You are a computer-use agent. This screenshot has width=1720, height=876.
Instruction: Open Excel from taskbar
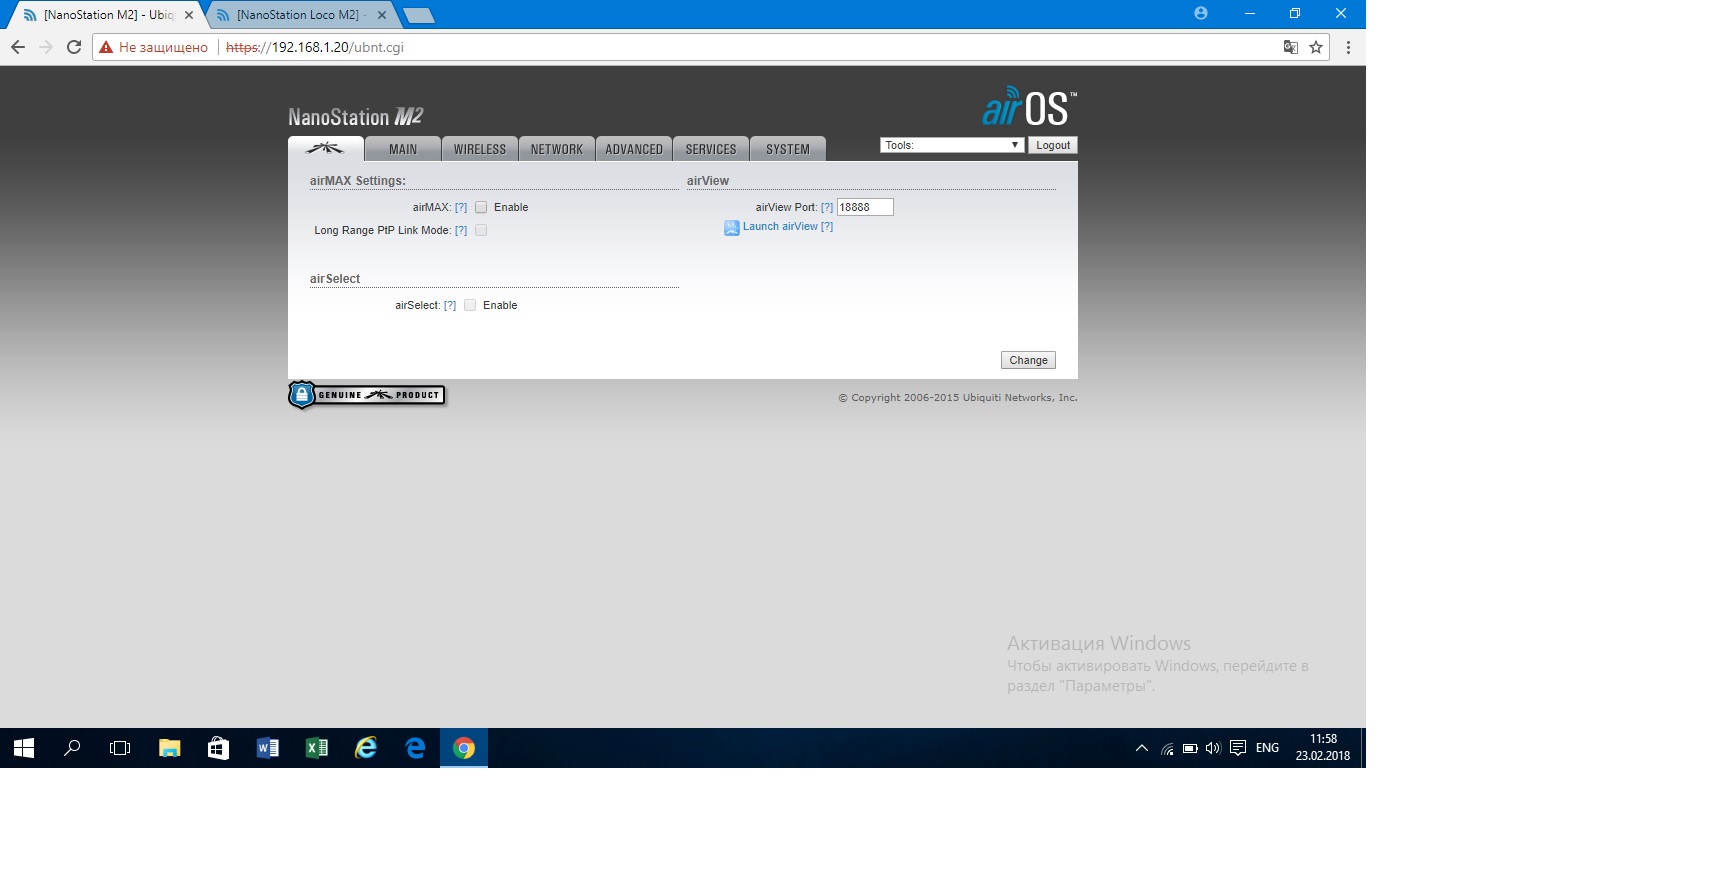[316, 748]
